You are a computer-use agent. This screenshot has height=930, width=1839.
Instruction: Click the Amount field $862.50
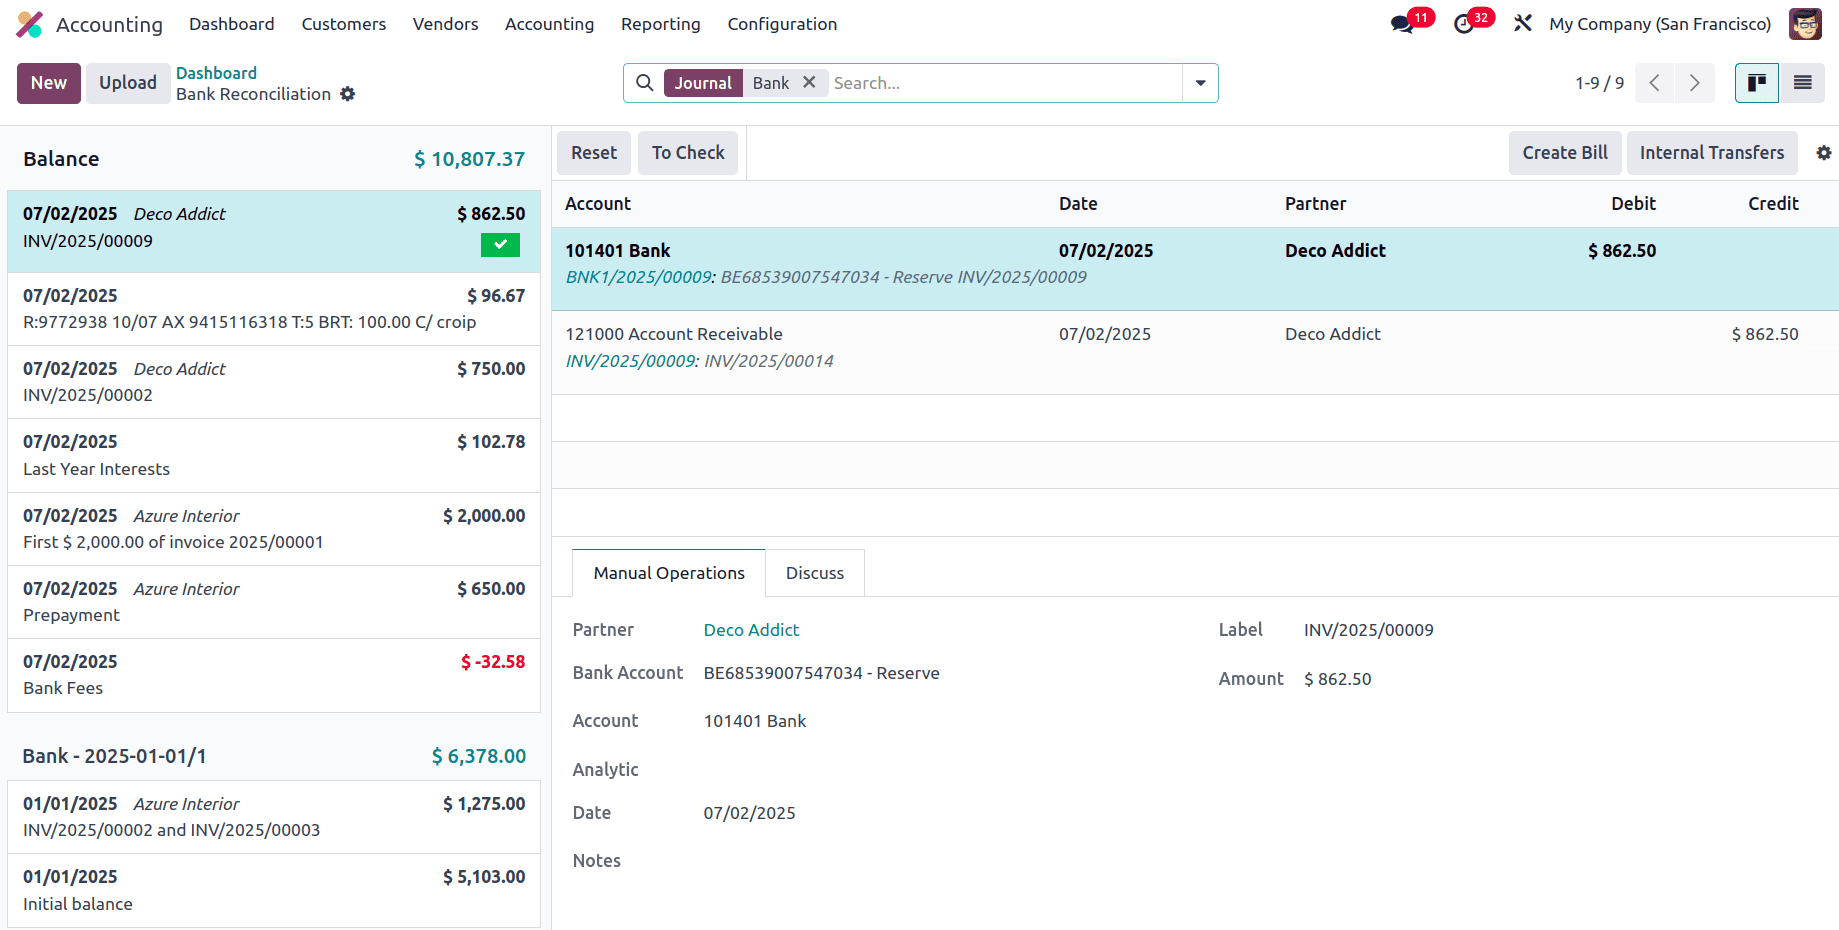click(x=1338, y=679)
